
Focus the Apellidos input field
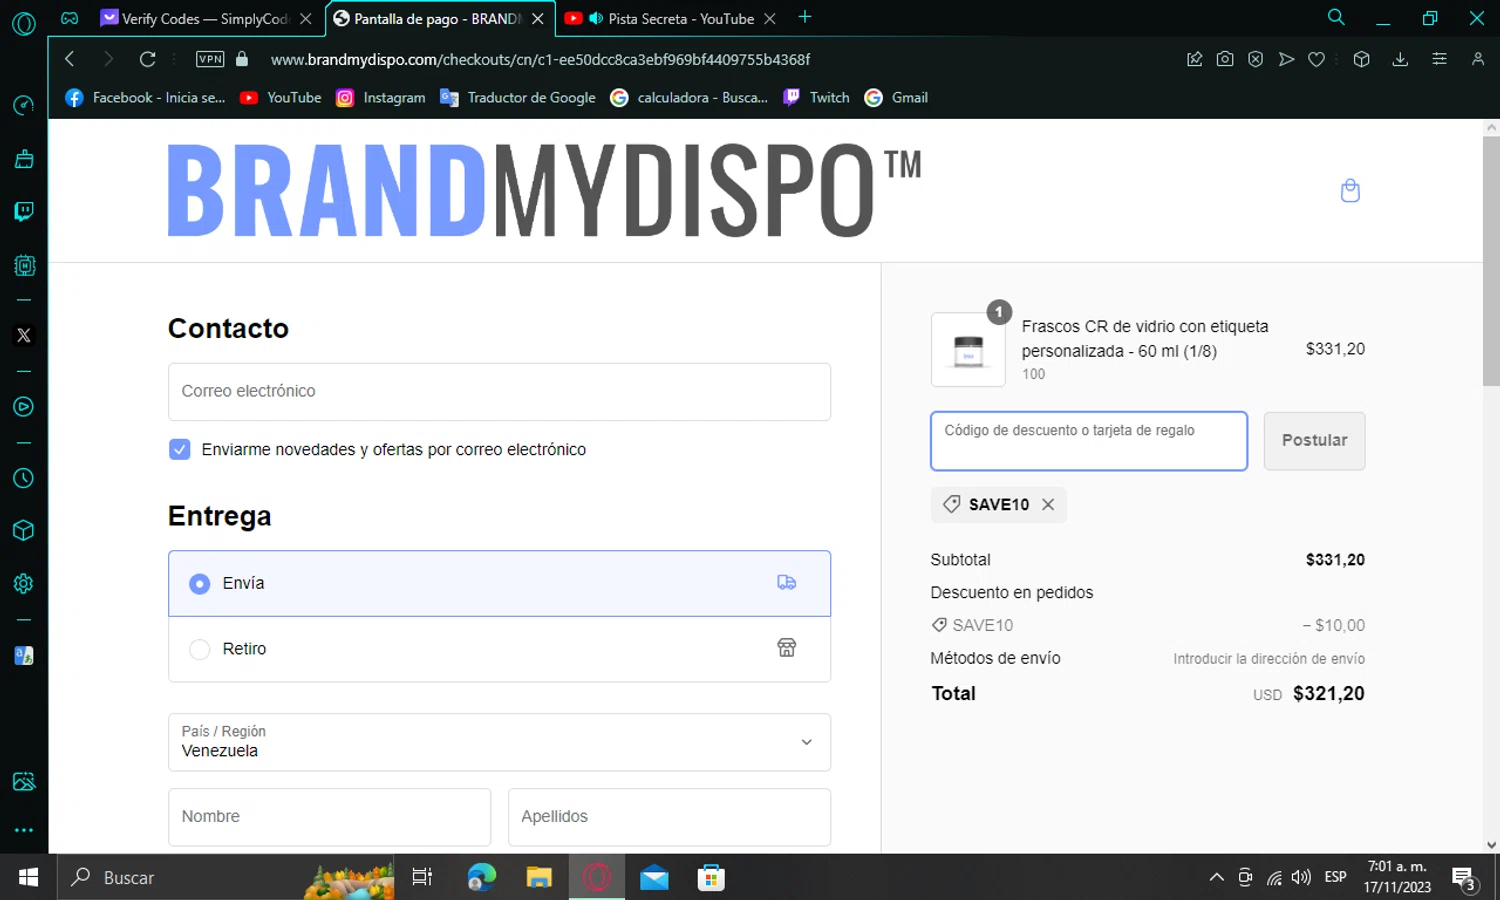669,817
